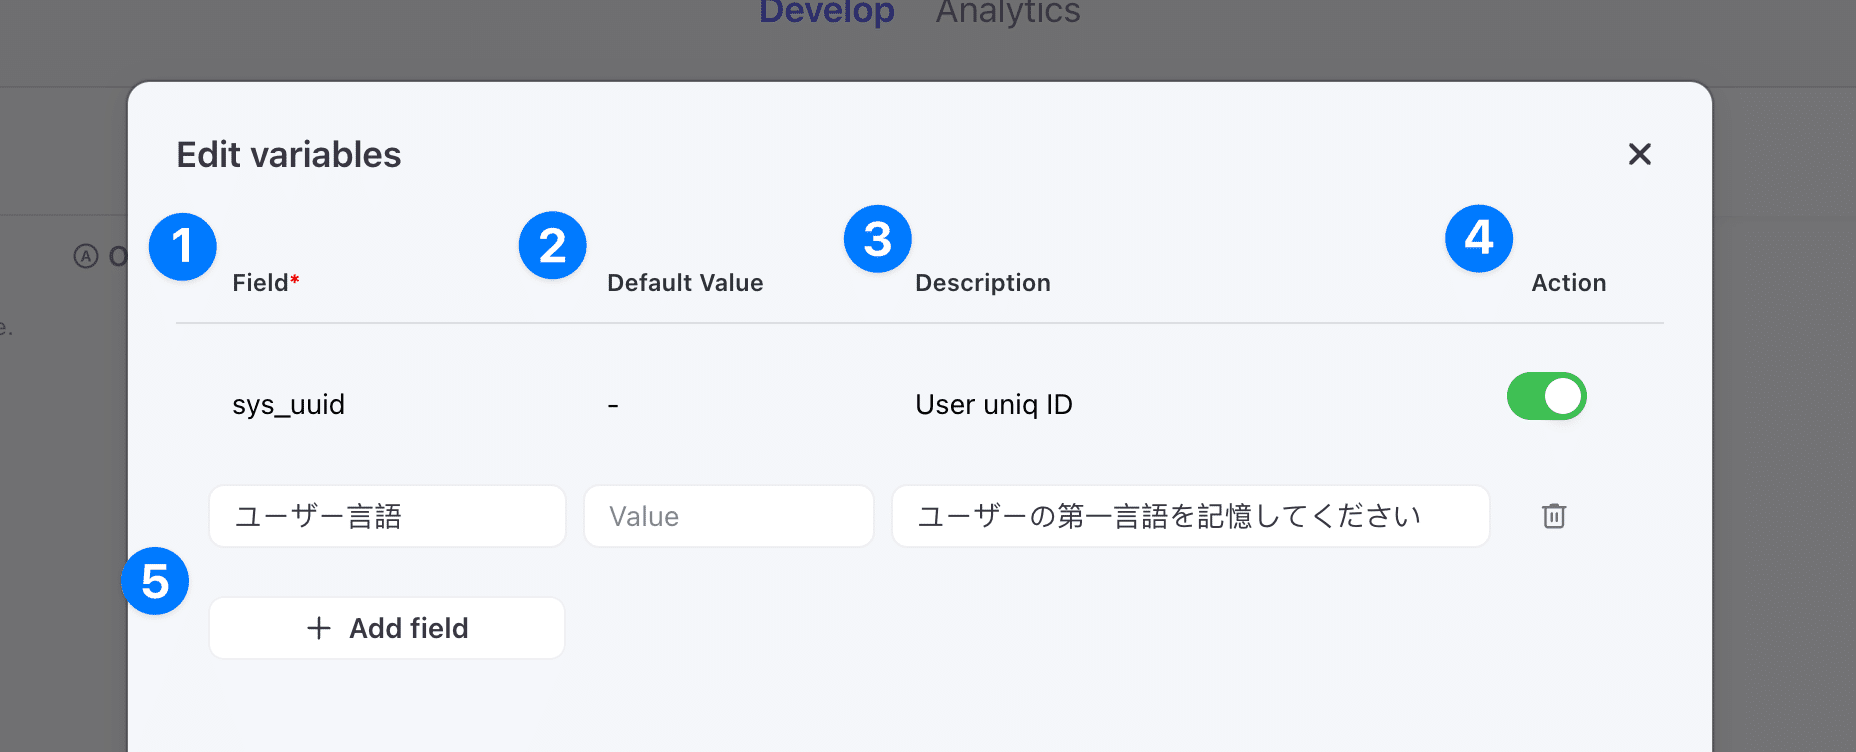The image size is (1856, 752).
Task: Open the Analytics tab
Action: coord(1007,12)
